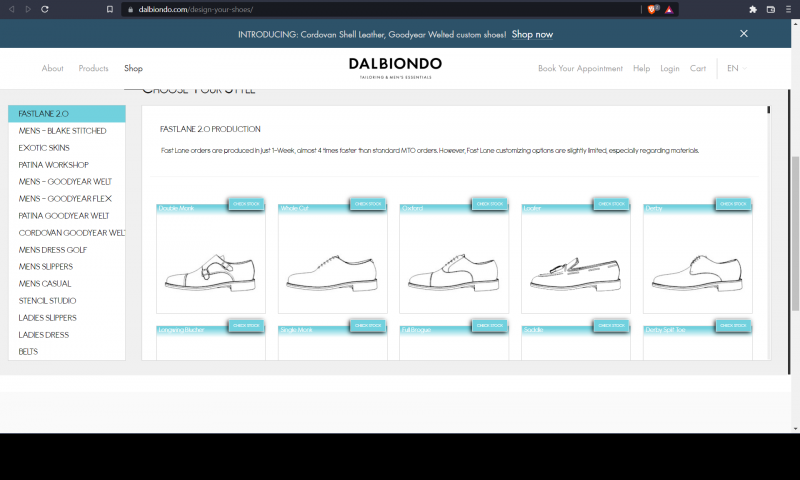Select MENS - GOODYEAR WELT category
Viewport: 800px width, 480px height.
point(67,182)
